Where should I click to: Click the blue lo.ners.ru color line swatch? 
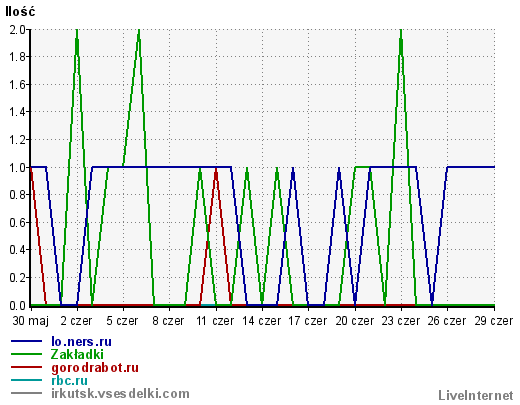tap(27, 341)
